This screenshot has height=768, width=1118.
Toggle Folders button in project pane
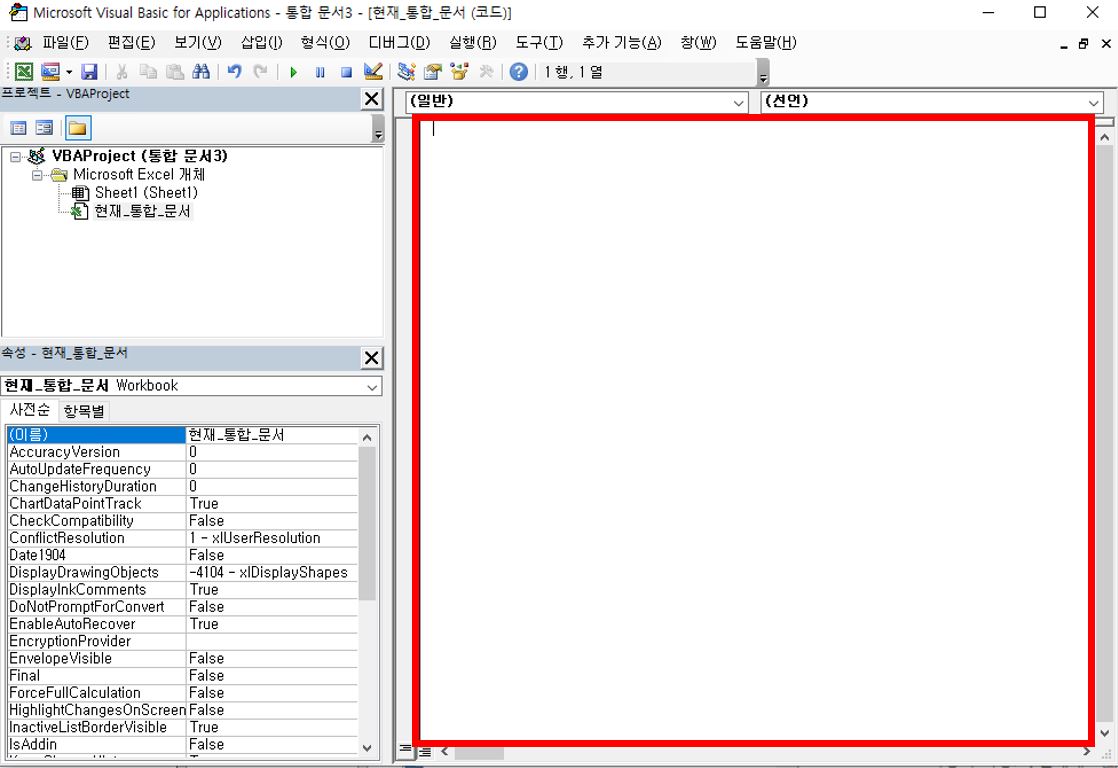tap(78, 128)
